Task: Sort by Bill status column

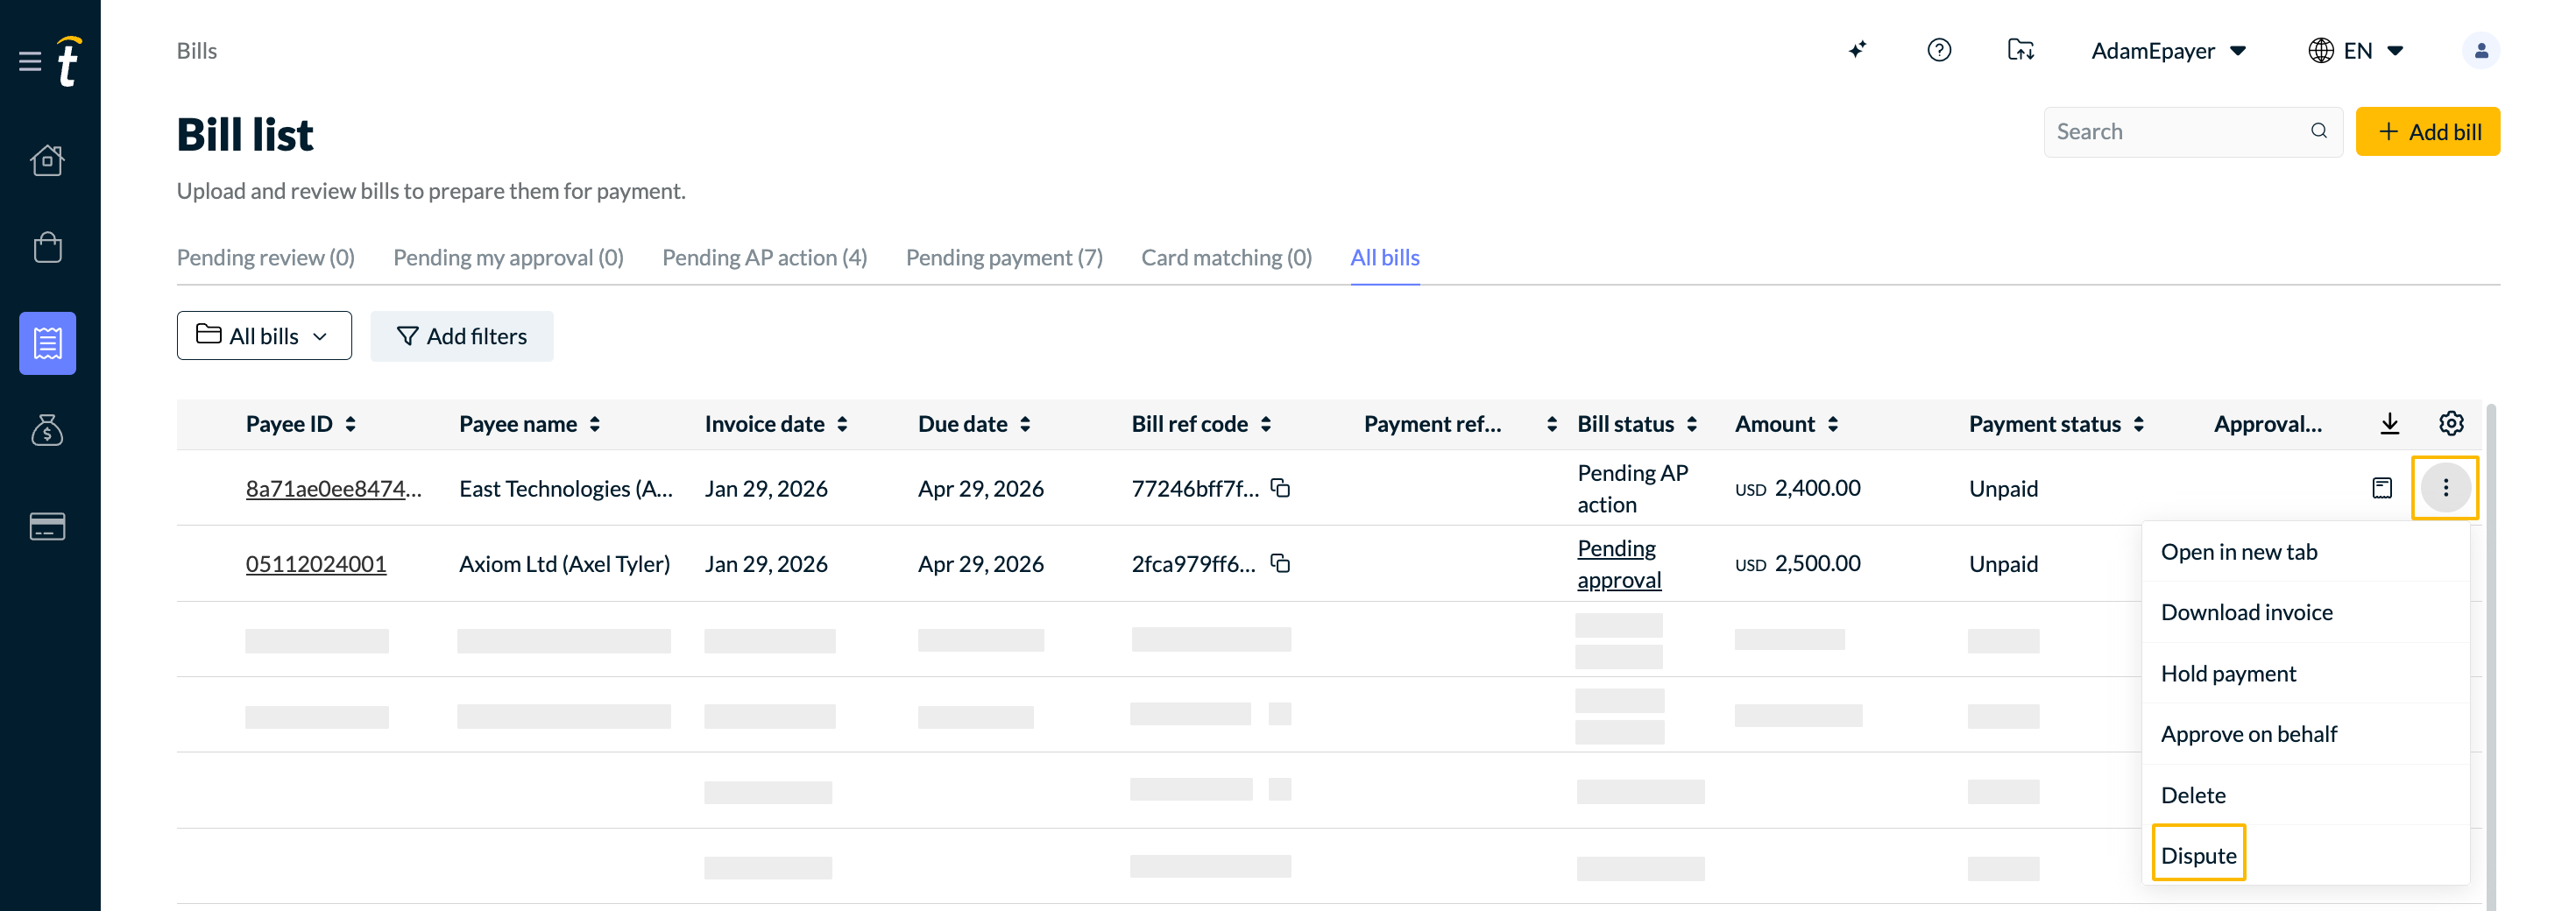Action: click(x=1692, y=424)
